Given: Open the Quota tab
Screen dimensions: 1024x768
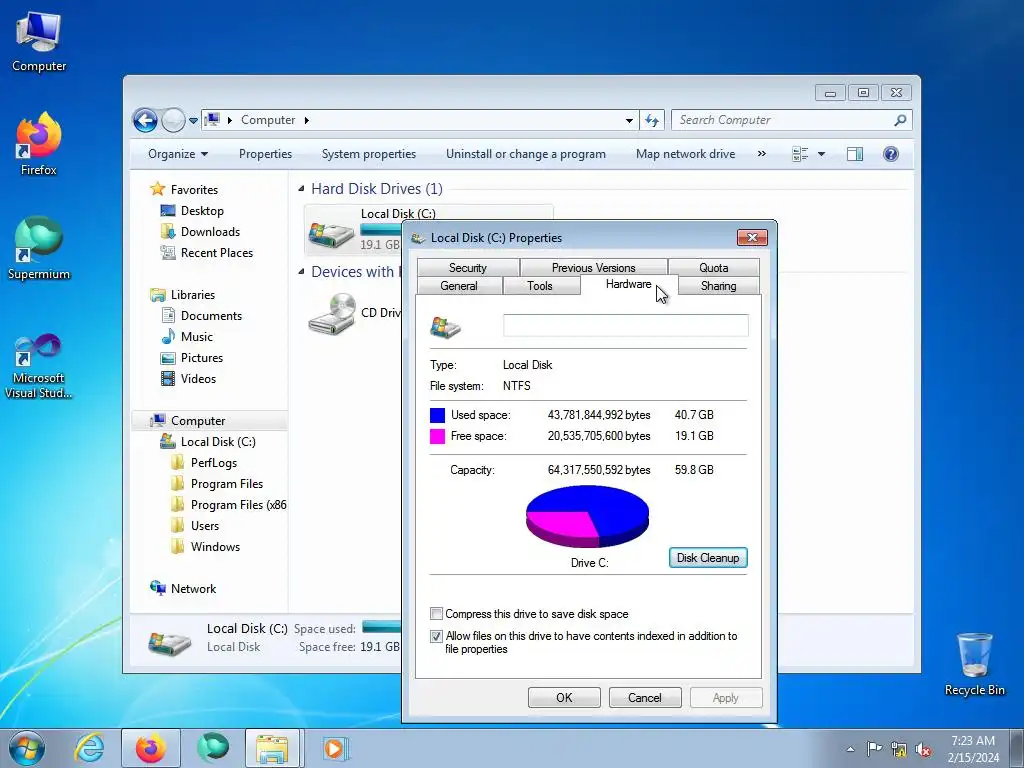Looking at the screenshot, I should pos(713,268).
